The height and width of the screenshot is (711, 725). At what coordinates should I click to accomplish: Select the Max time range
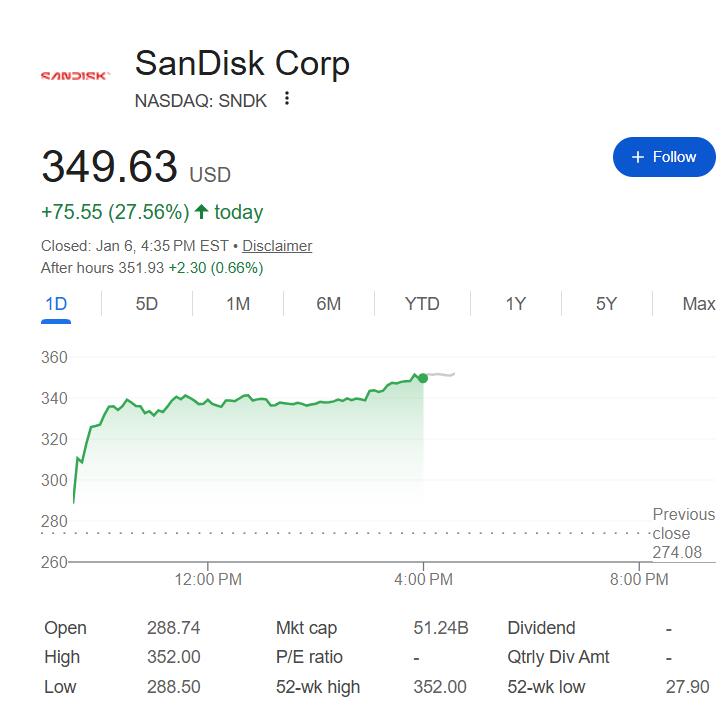pos(698,304)
